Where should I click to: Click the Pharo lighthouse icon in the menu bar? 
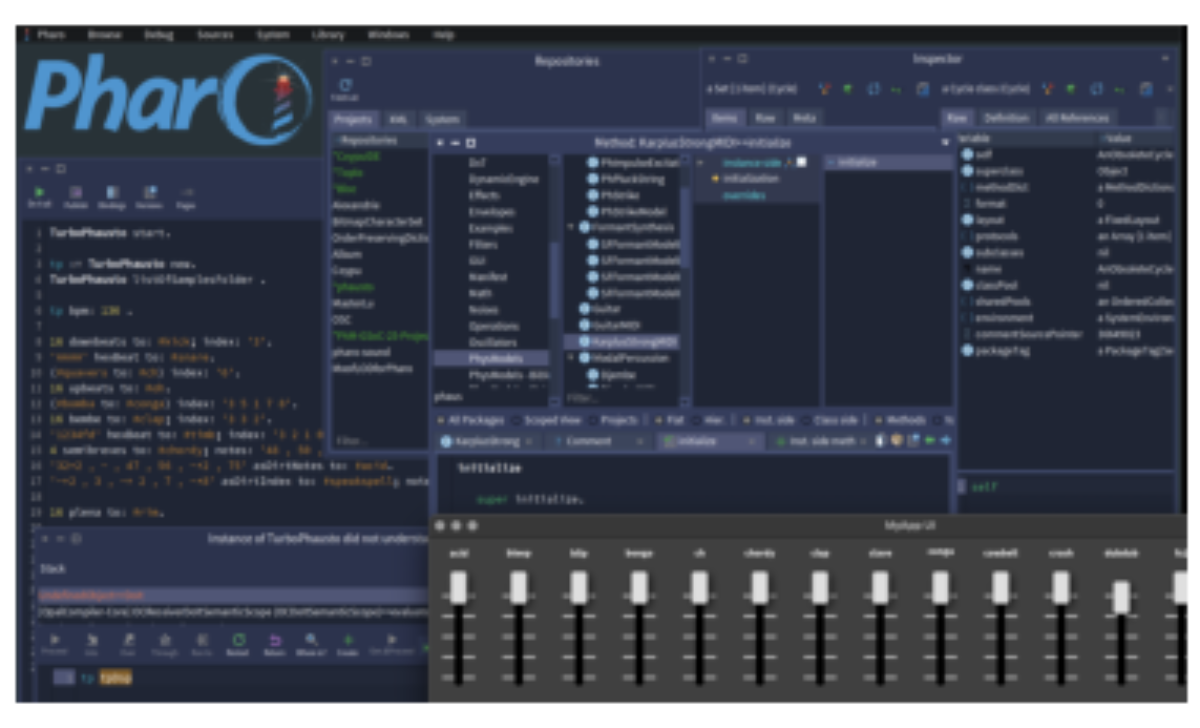(x=29, y=35)
